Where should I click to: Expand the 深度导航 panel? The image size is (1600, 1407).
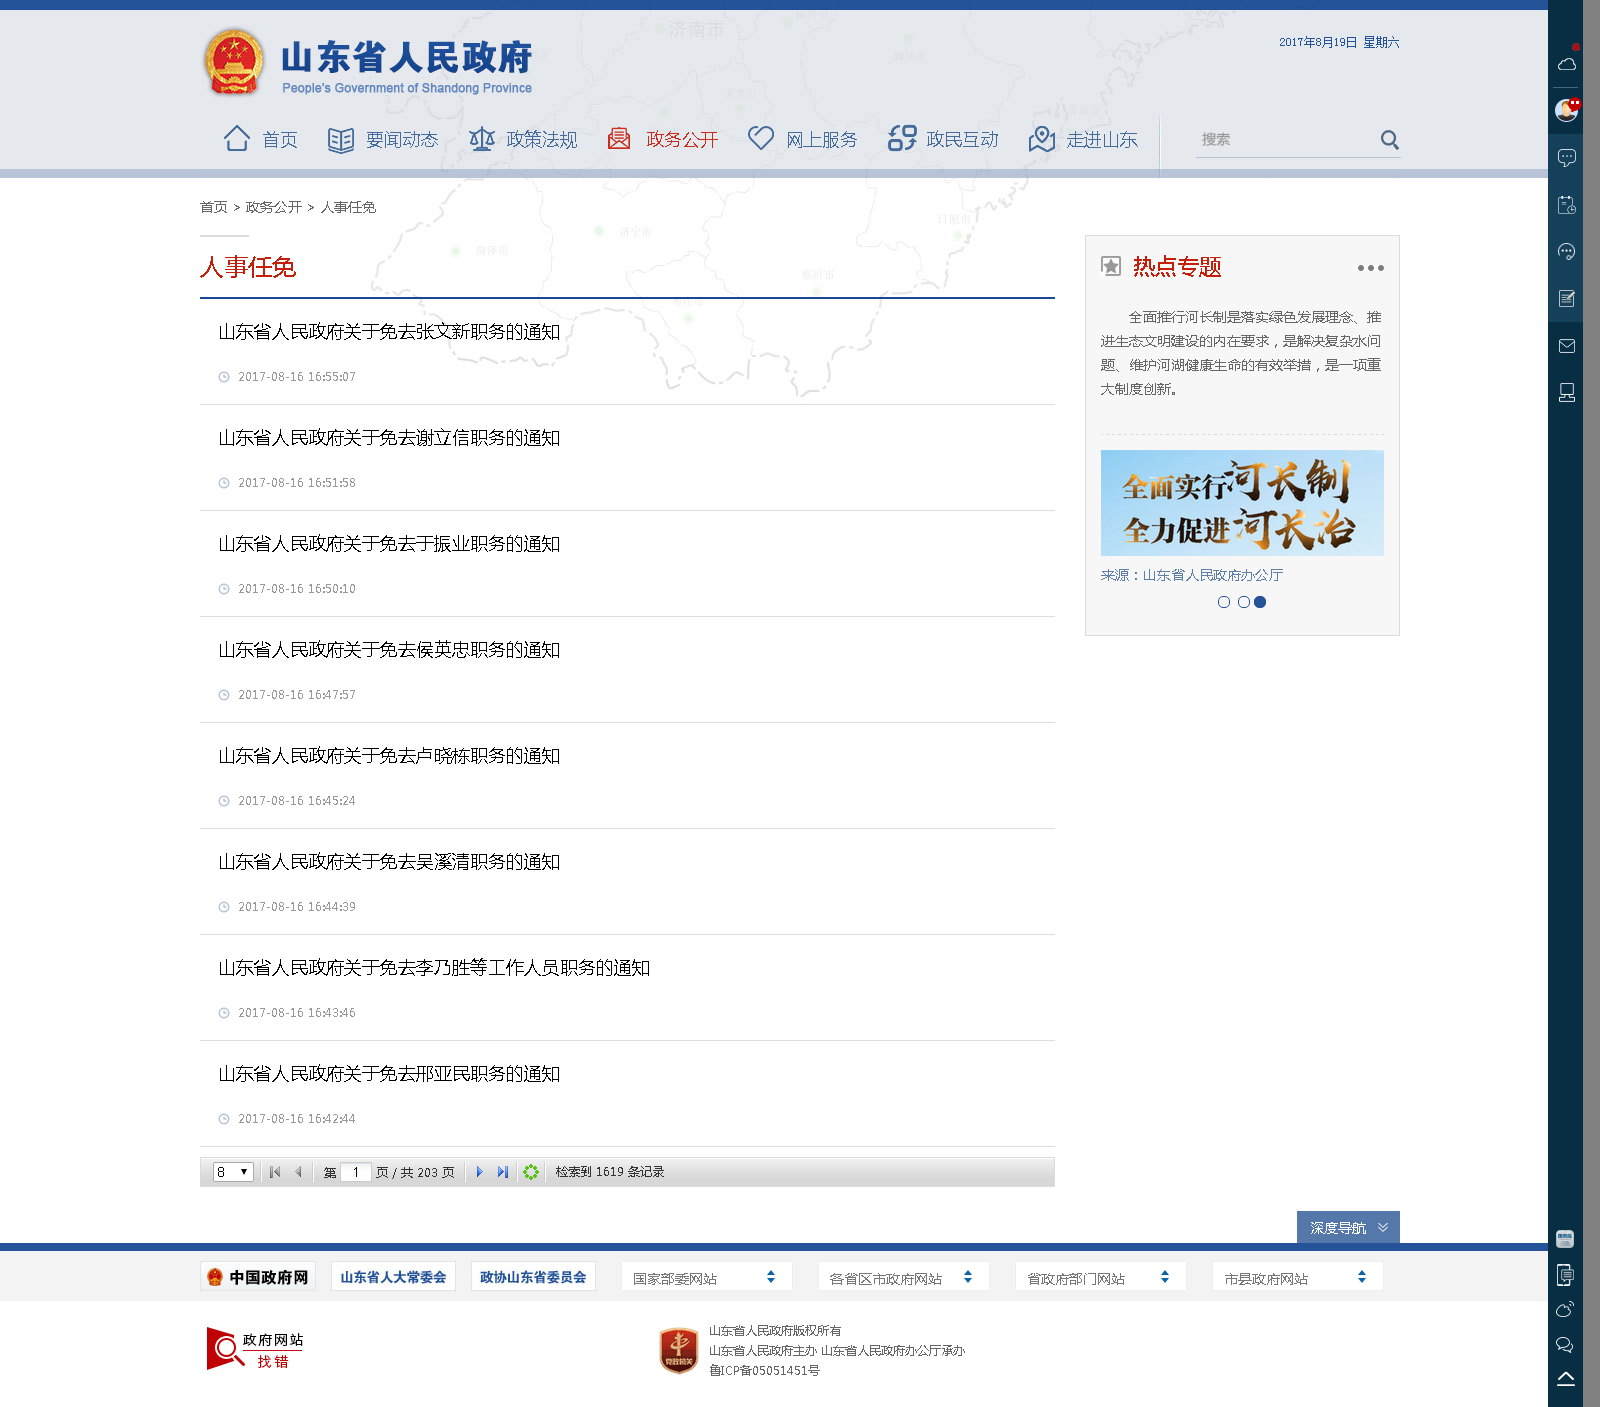[x=1347, y=1228]
